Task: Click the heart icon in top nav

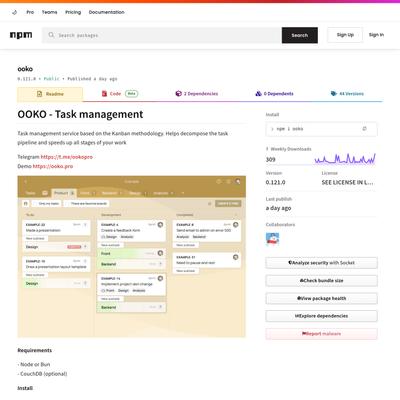Action: (x=14, y=12)
